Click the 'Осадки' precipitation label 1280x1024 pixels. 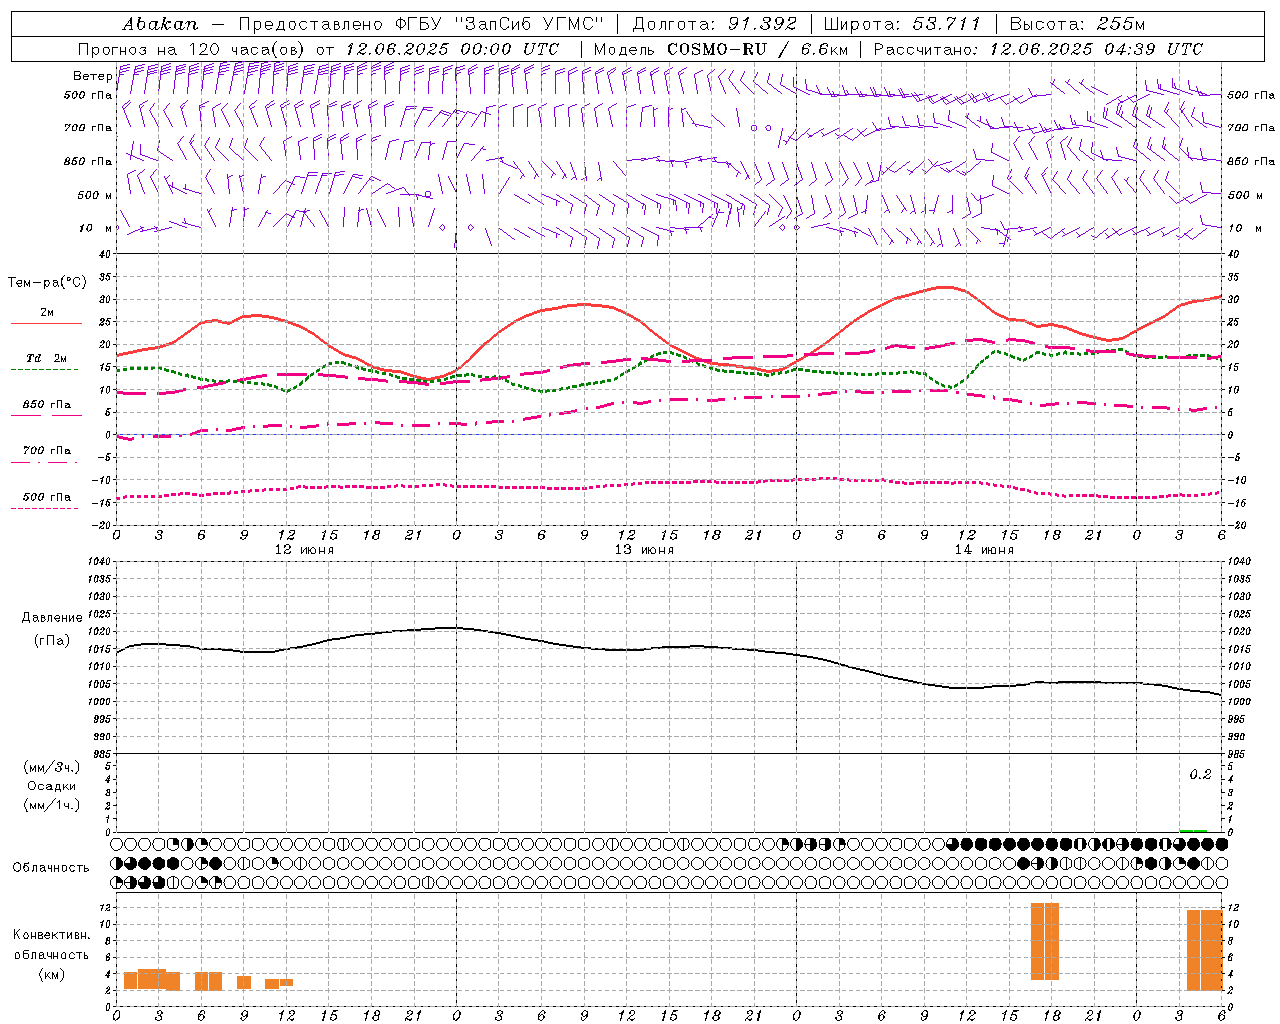coord(52,786)
